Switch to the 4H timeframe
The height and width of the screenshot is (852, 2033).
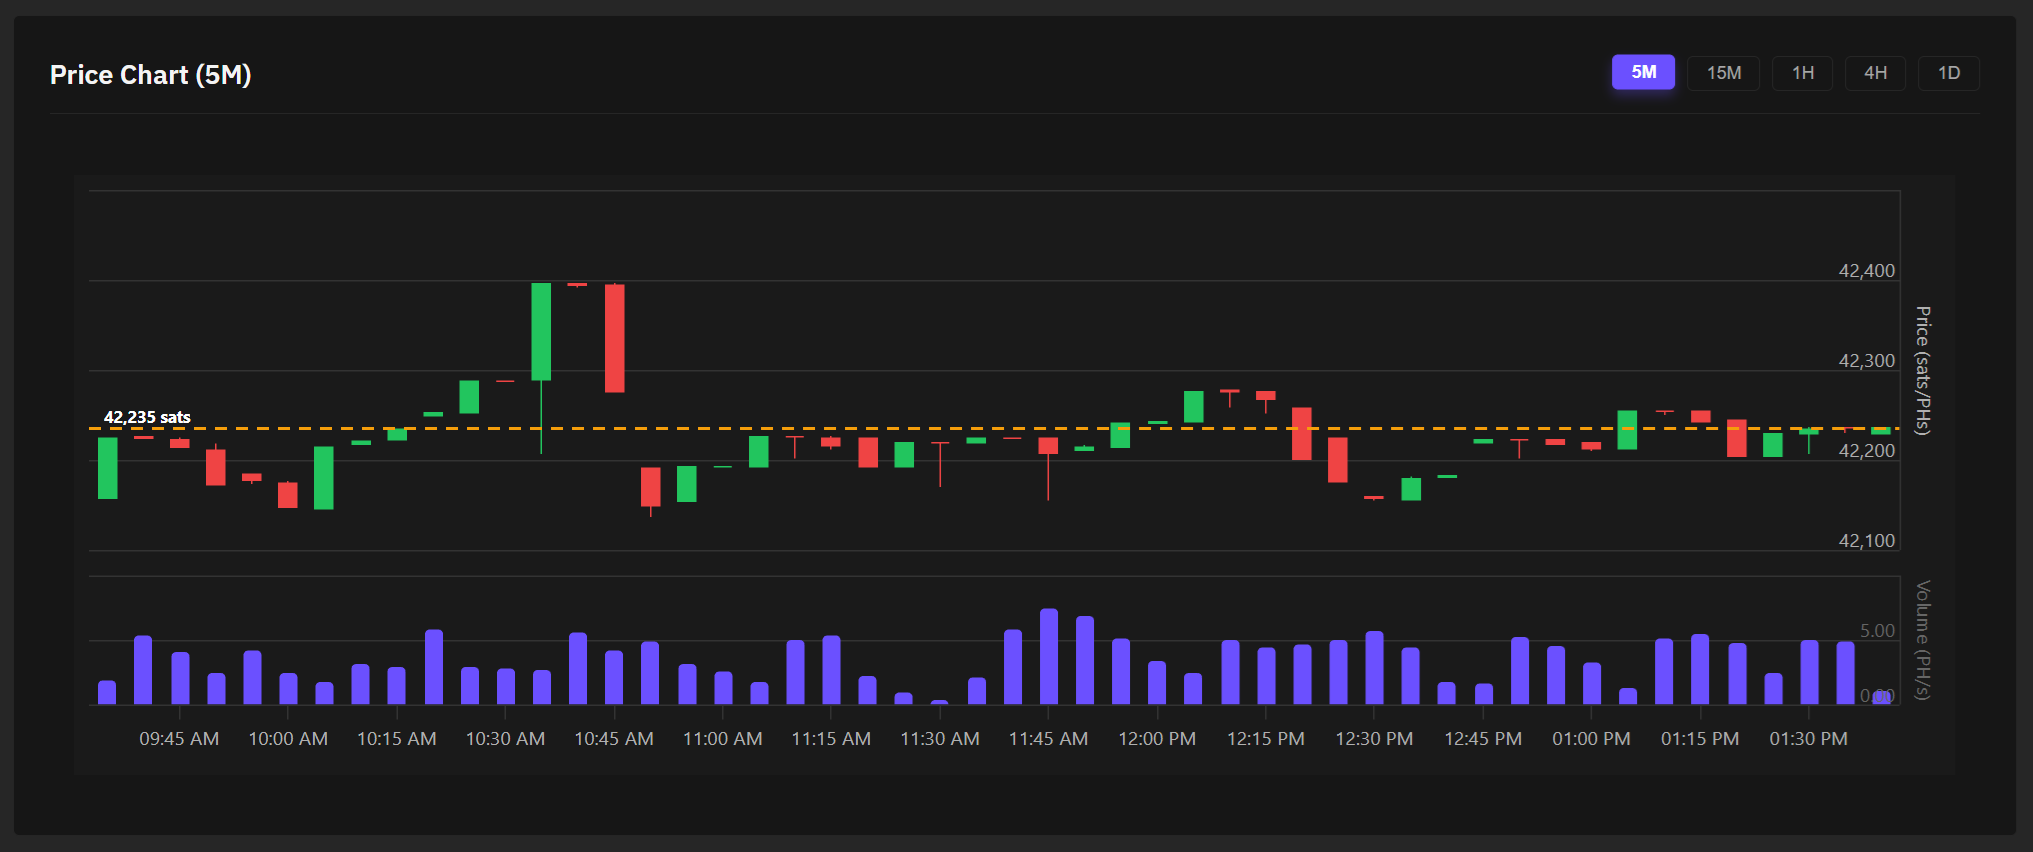click(x=1875, y=73)
